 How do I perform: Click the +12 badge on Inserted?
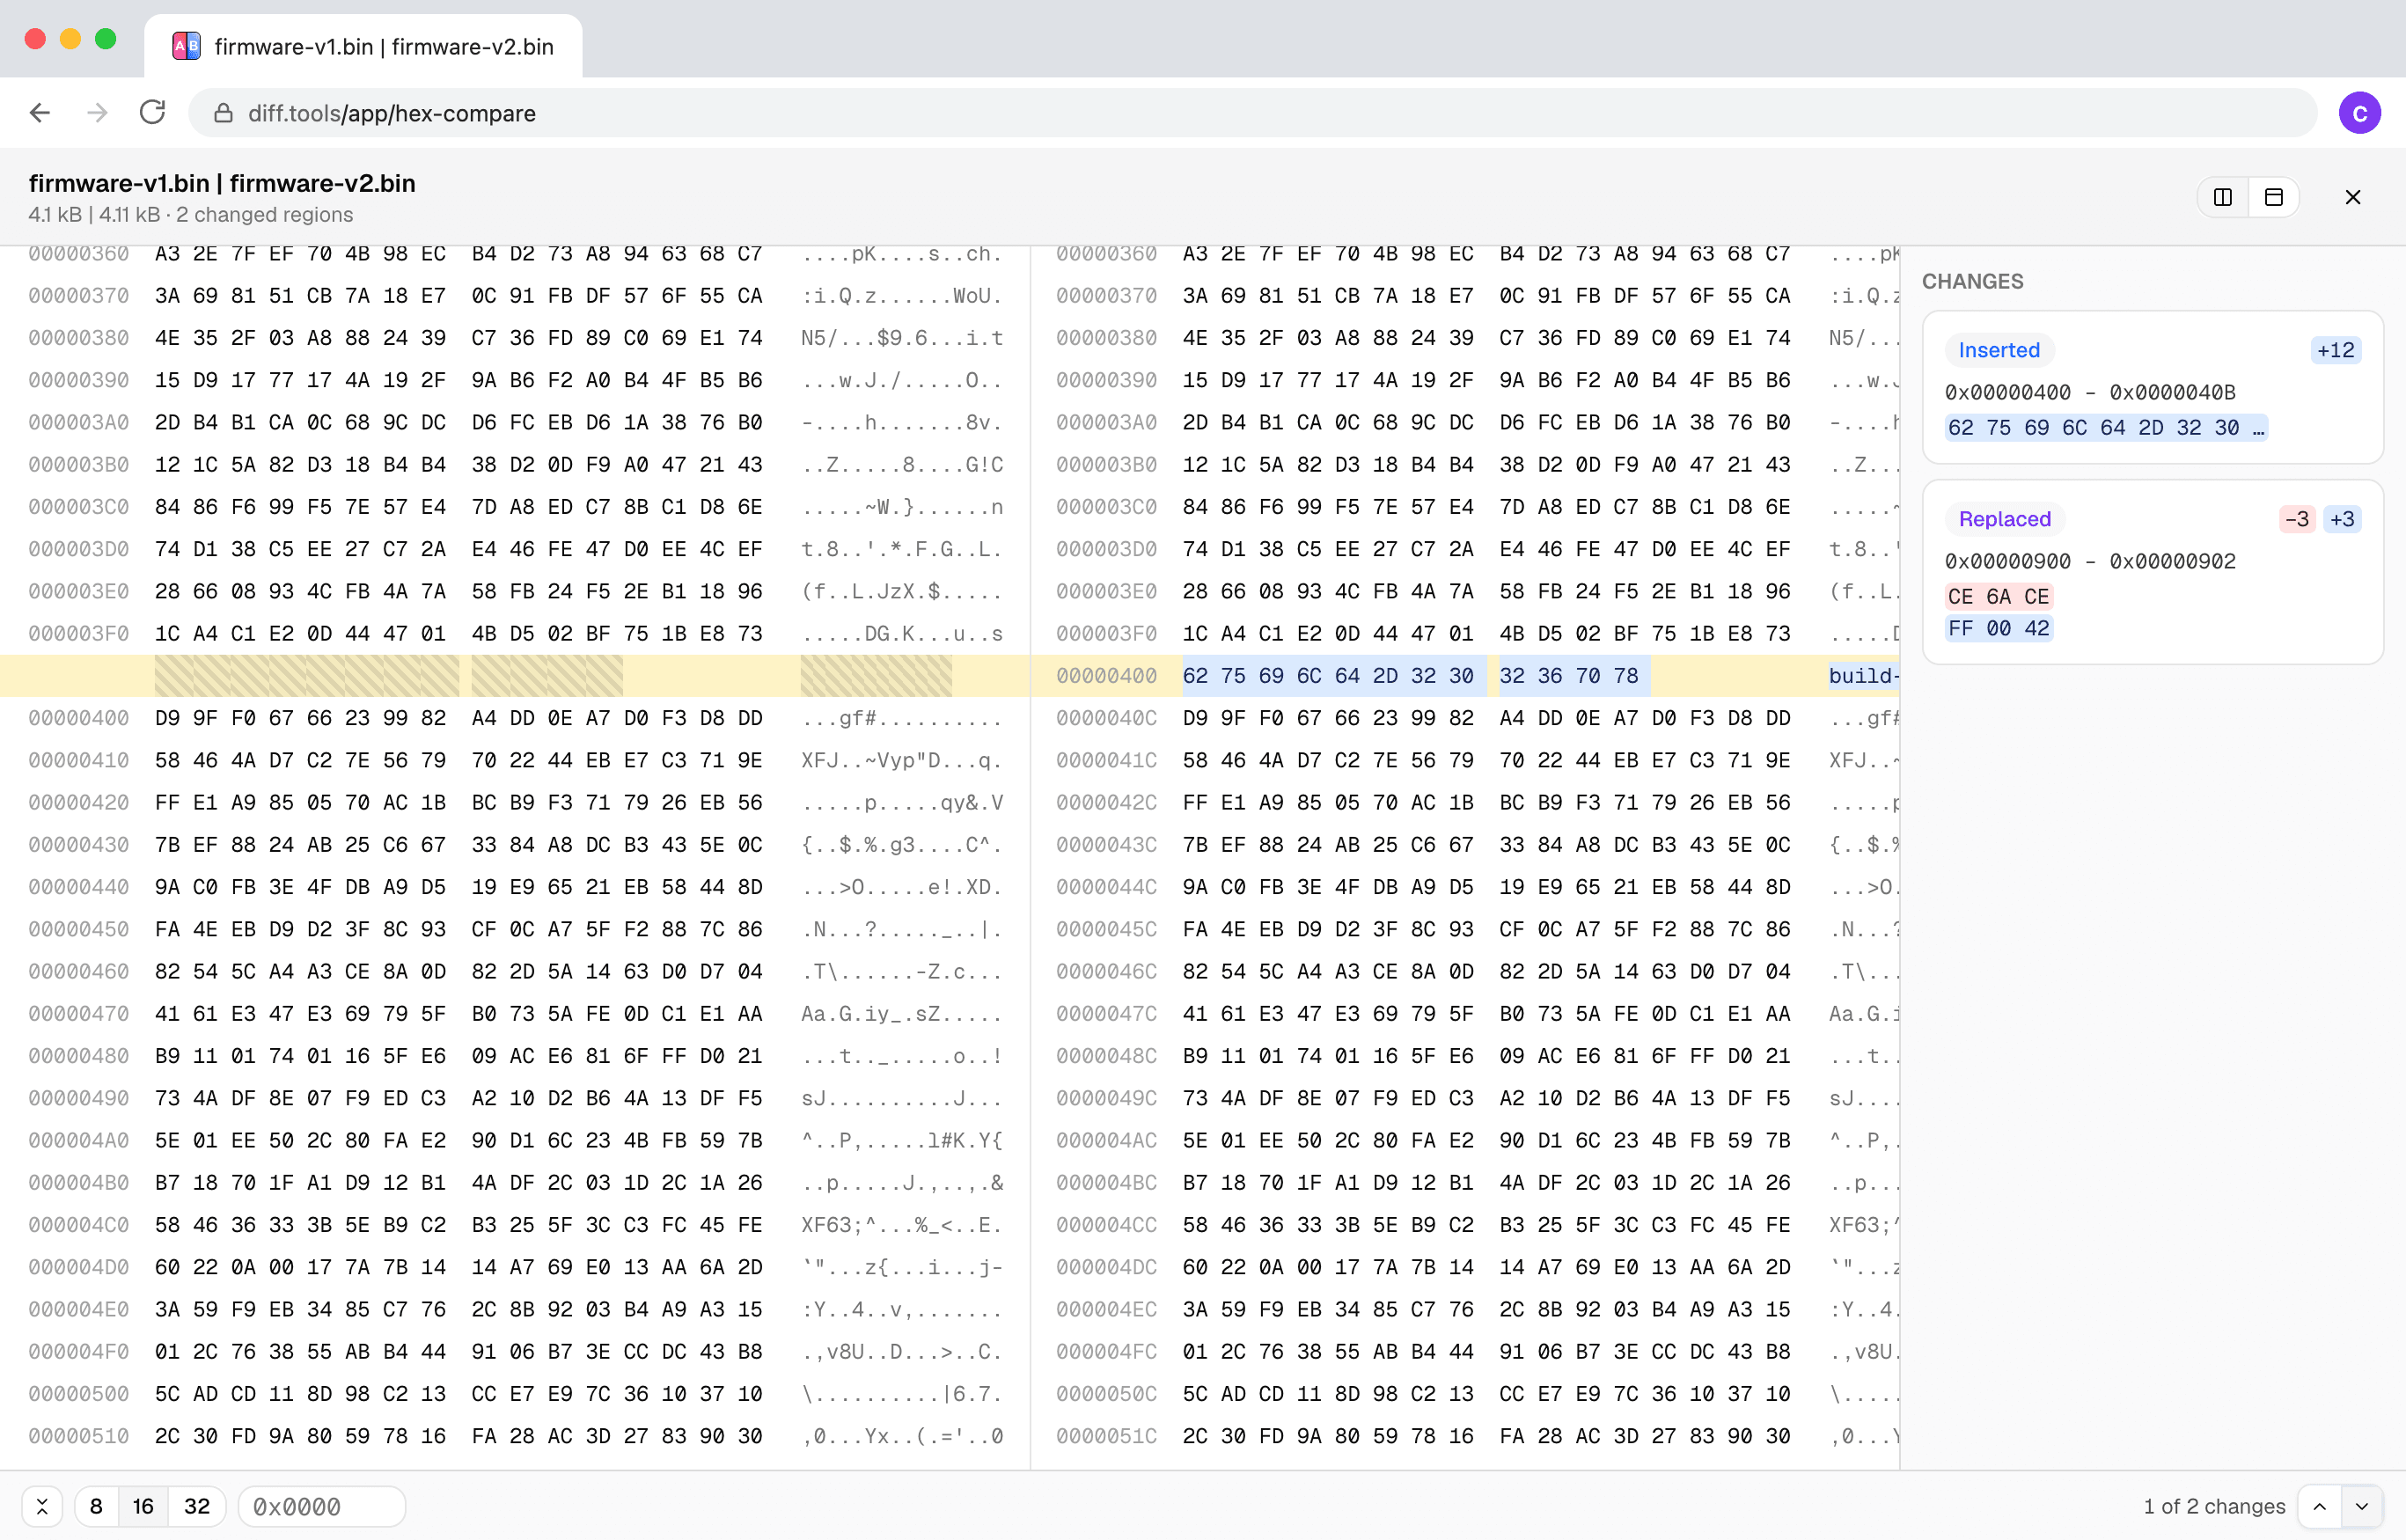tap(2335, 350)
